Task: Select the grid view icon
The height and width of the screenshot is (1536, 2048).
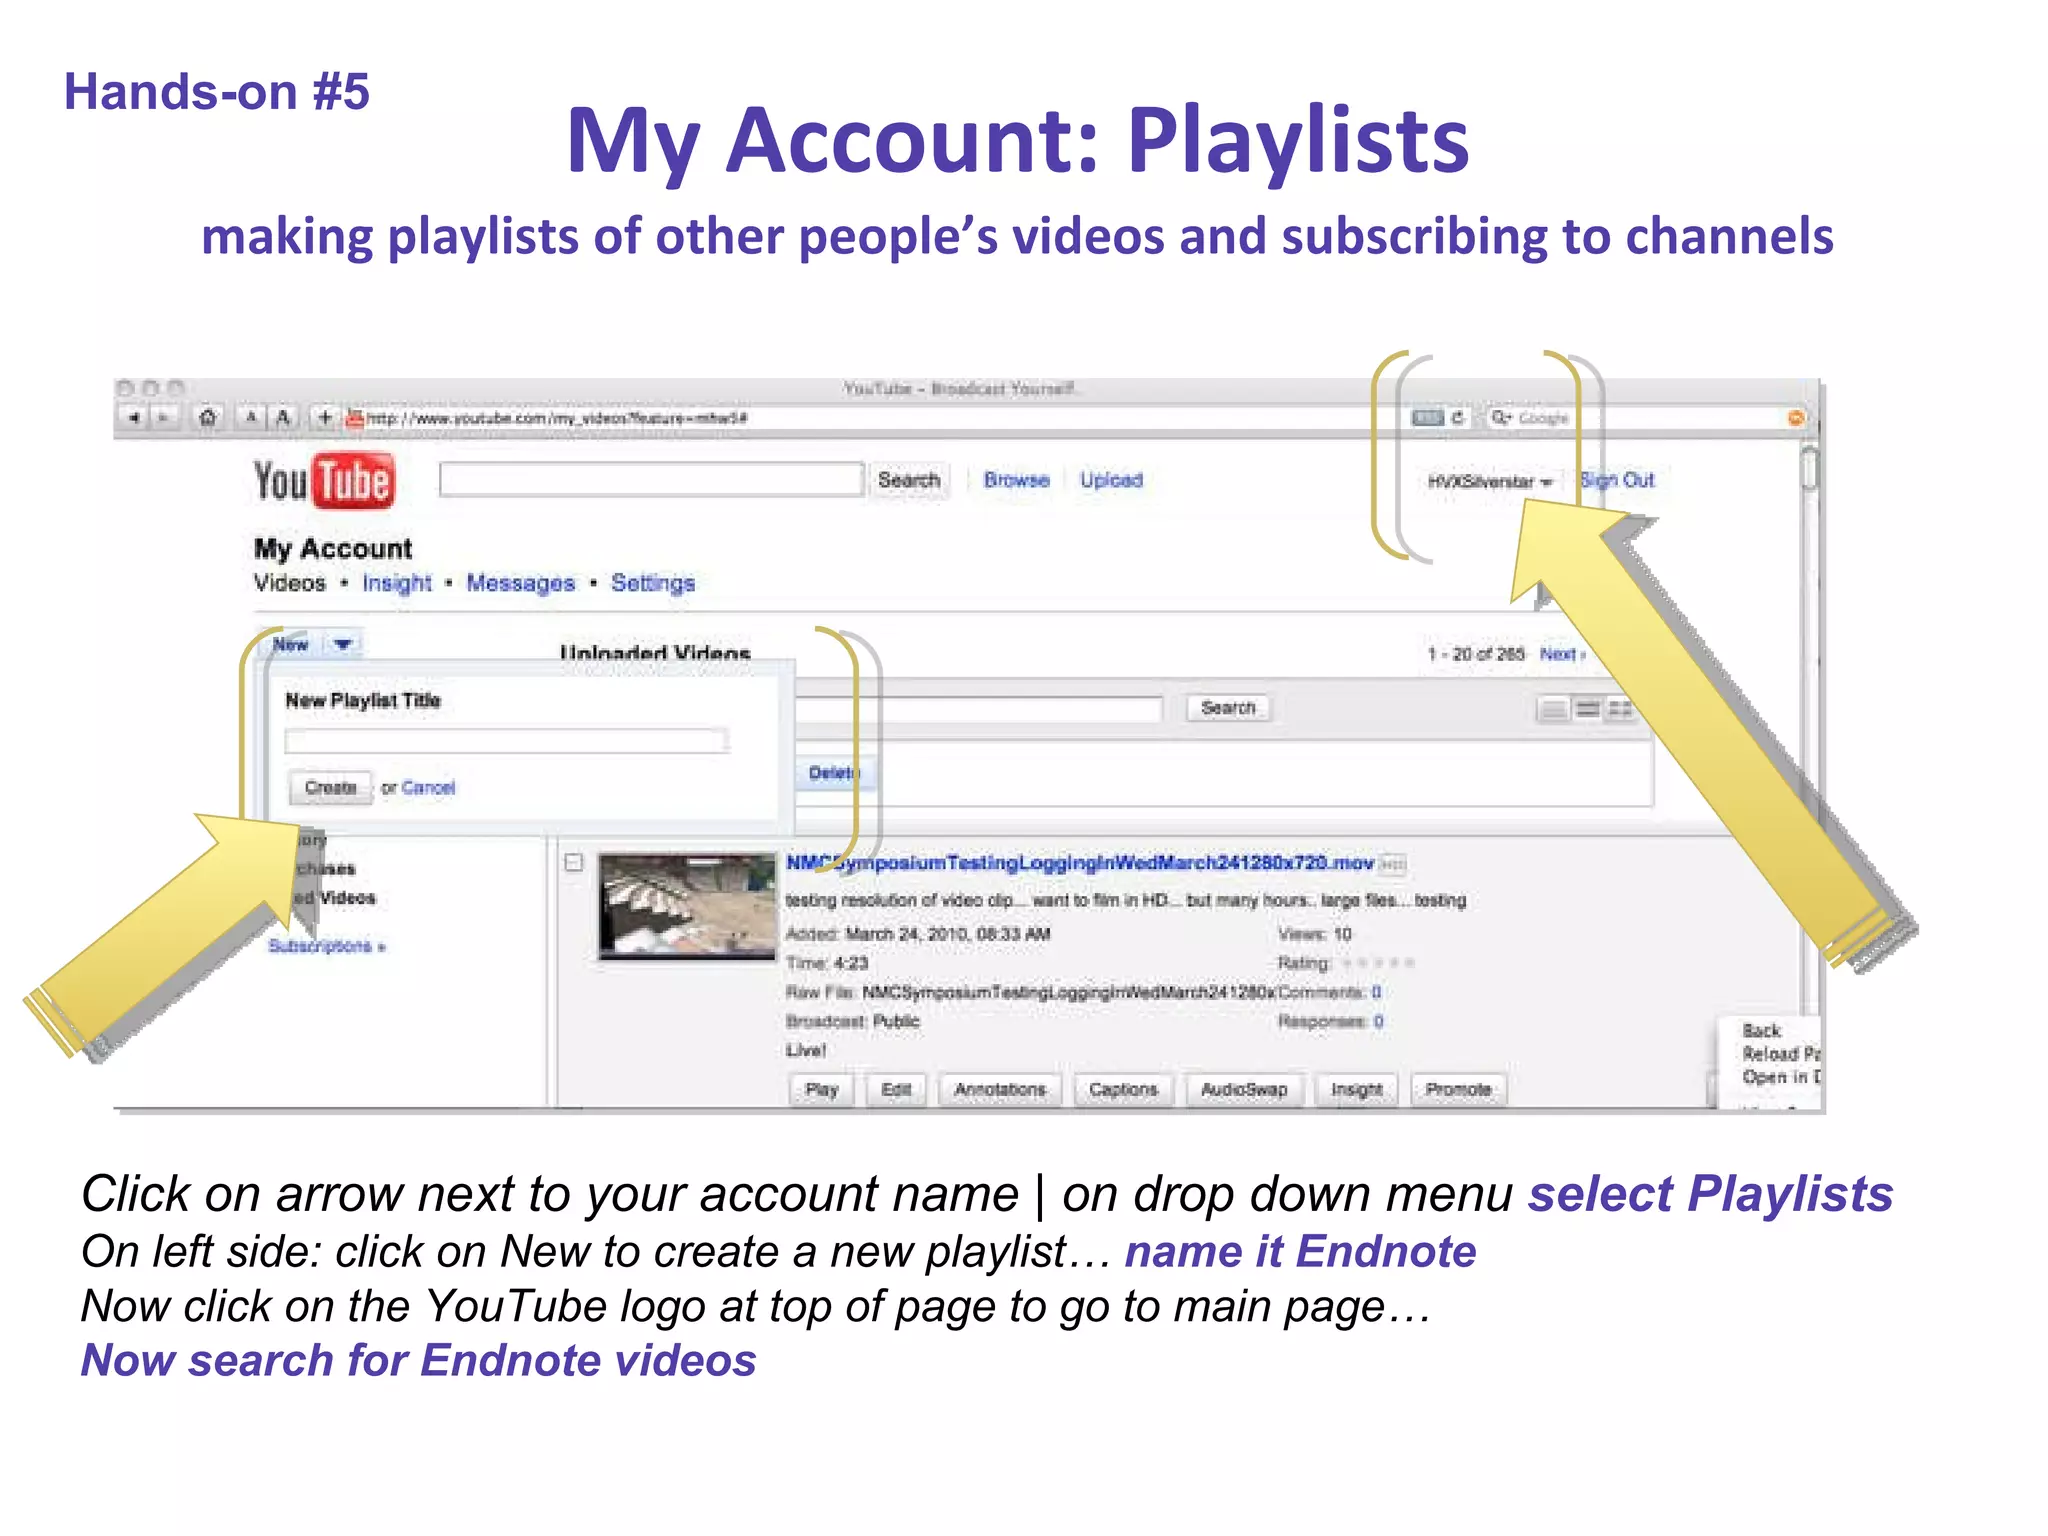Action: coord(1620,710)
